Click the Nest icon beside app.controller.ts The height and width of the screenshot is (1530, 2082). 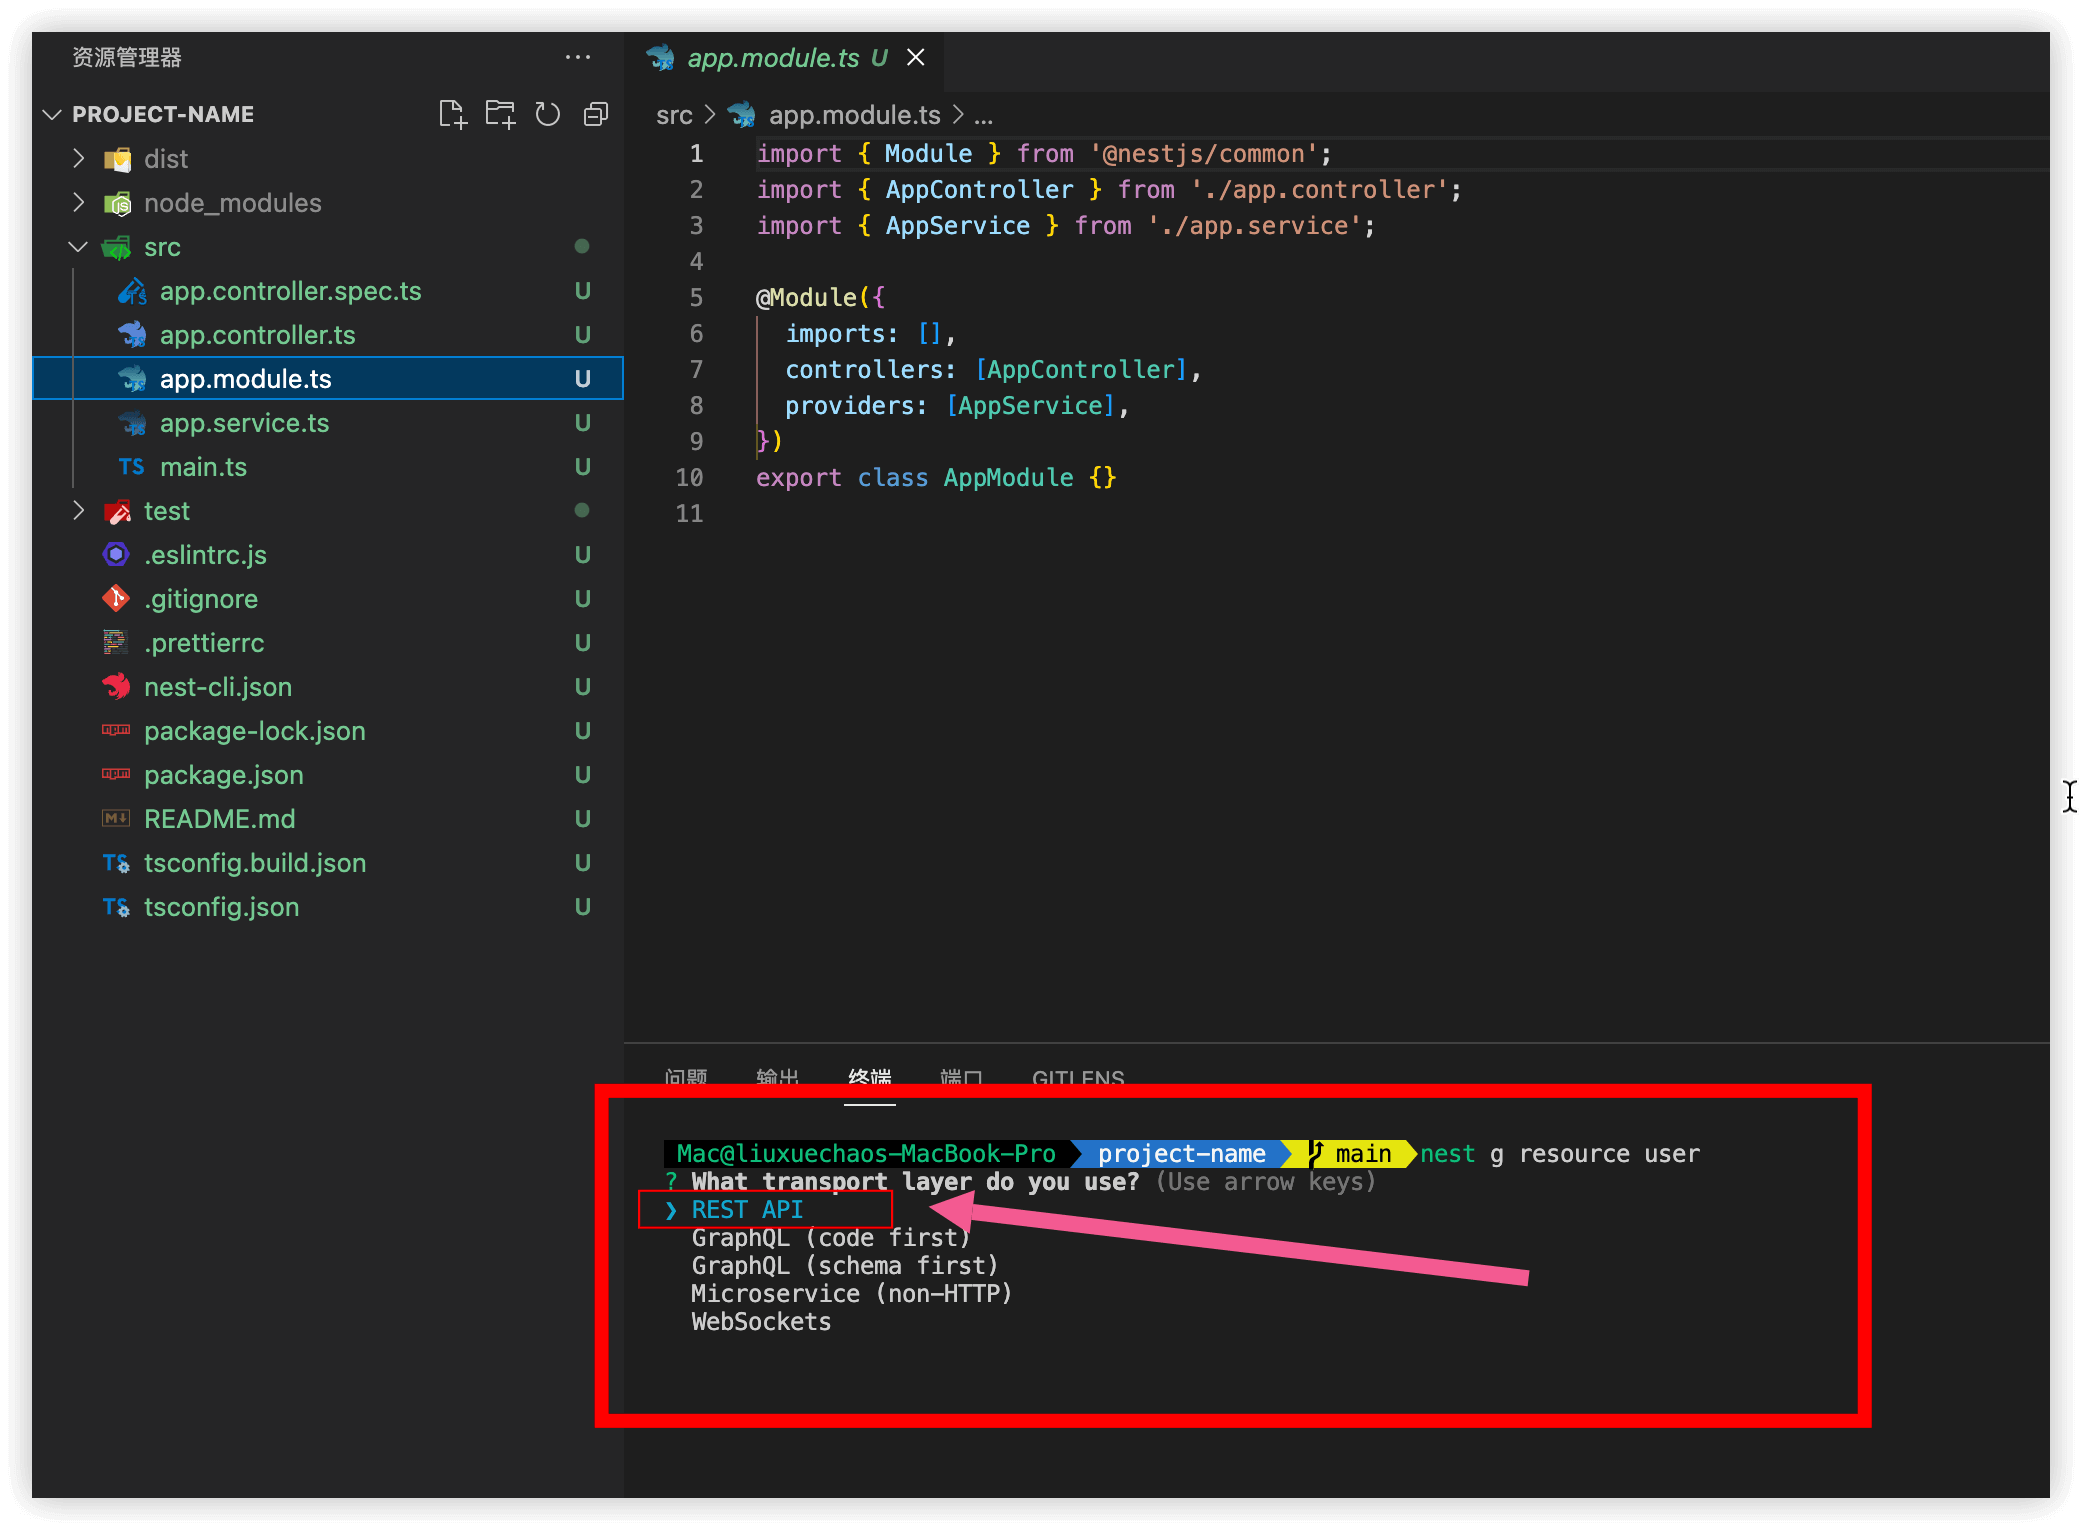pyautogui.click(x=133, y=335)
